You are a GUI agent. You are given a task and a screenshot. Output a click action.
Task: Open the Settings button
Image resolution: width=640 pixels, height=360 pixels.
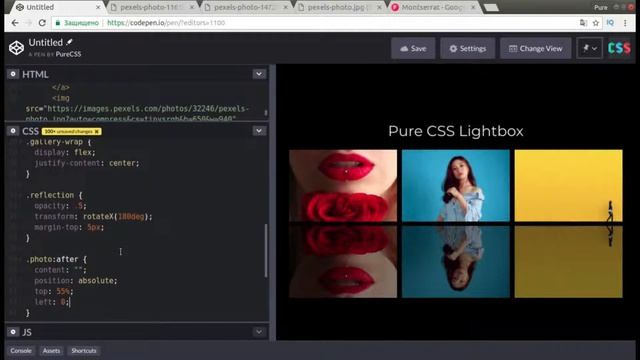[467, 49]
